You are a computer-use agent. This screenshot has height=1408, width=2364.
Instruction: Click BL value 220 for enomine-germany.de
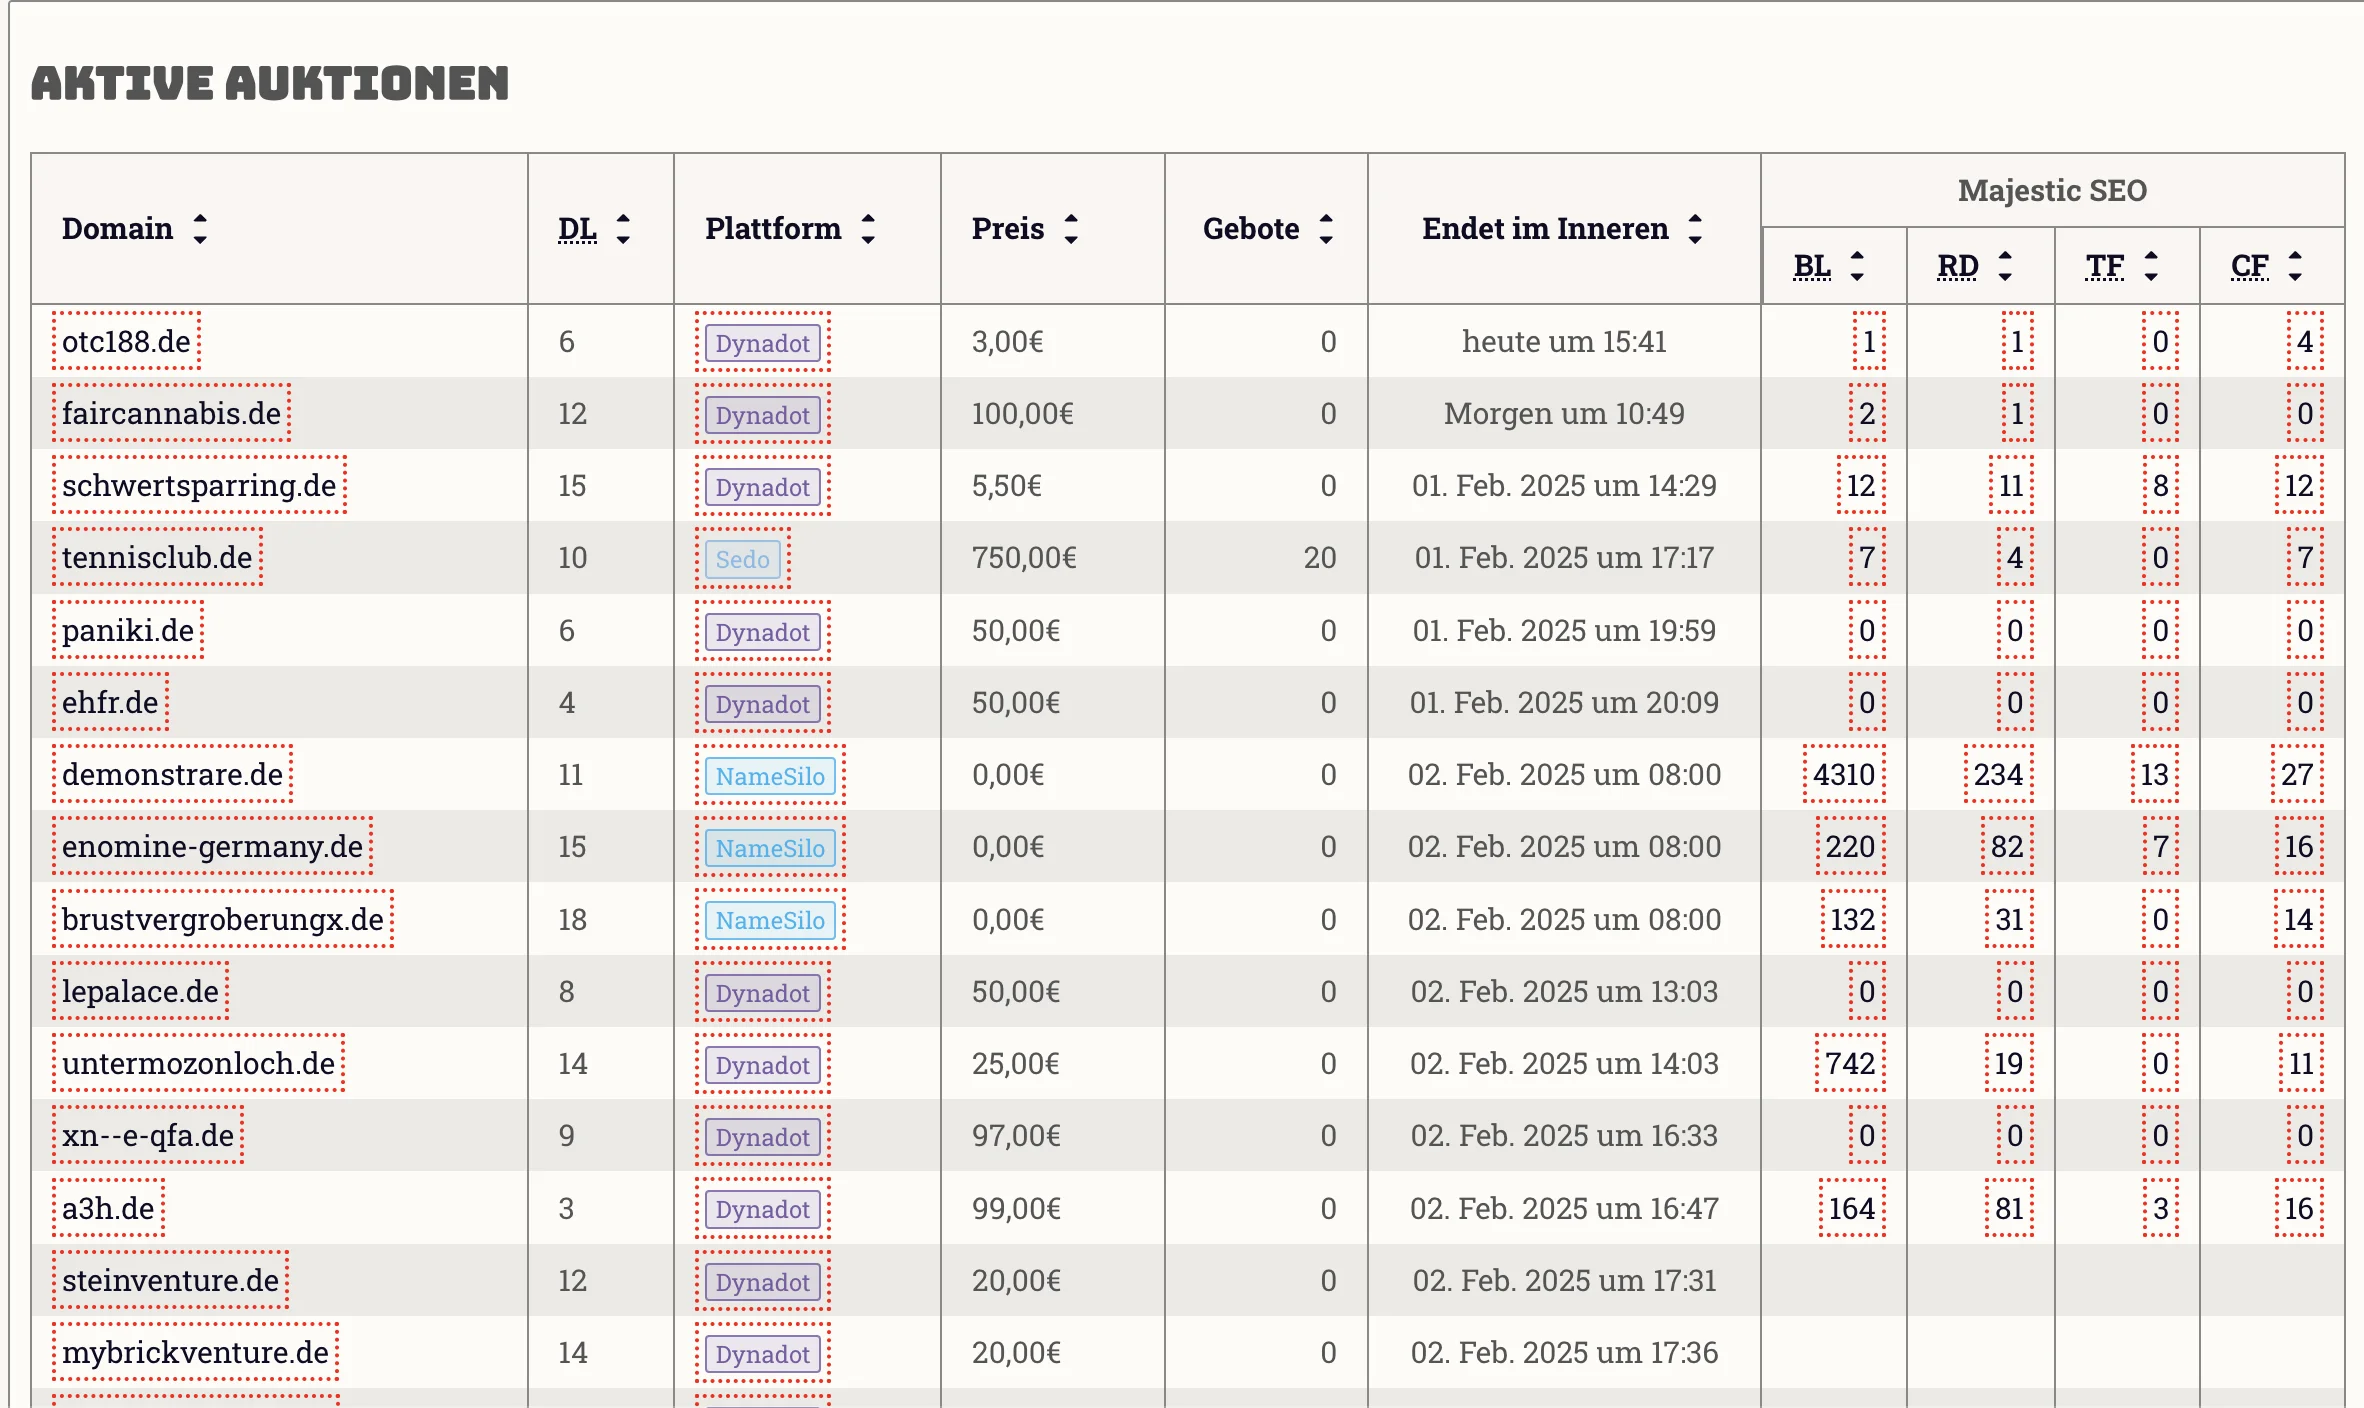1850,846
